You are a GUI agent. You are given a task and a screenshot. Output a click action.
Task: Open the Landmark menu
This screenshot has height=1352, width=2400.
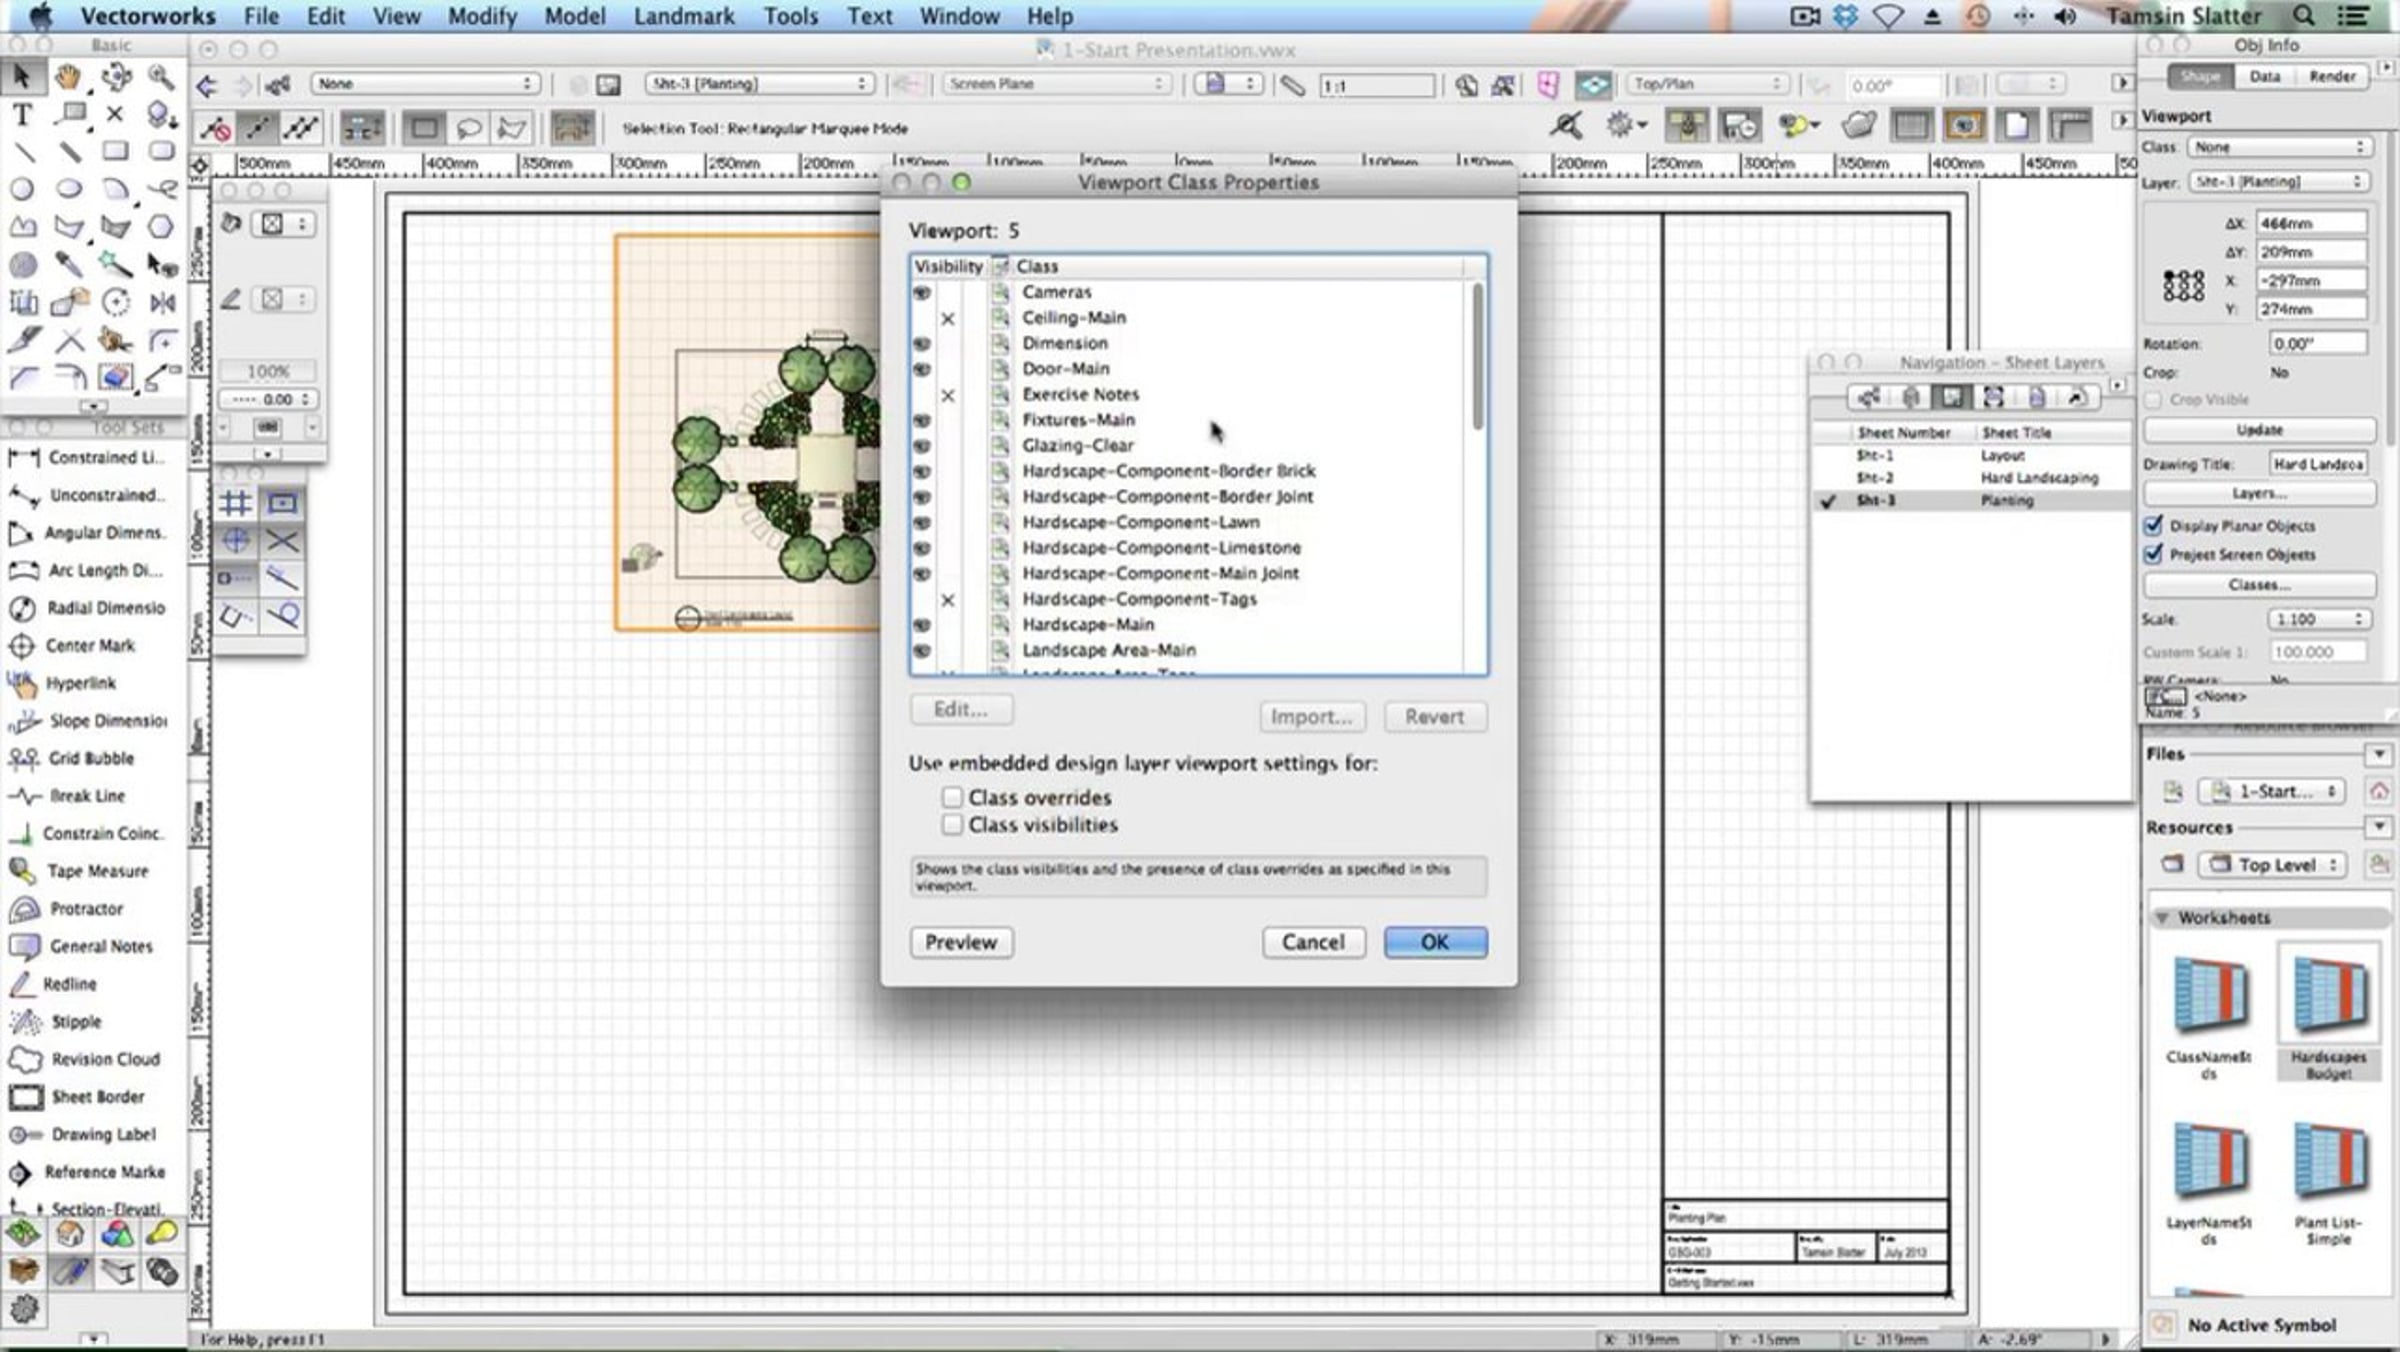click(x=683, y=16)
